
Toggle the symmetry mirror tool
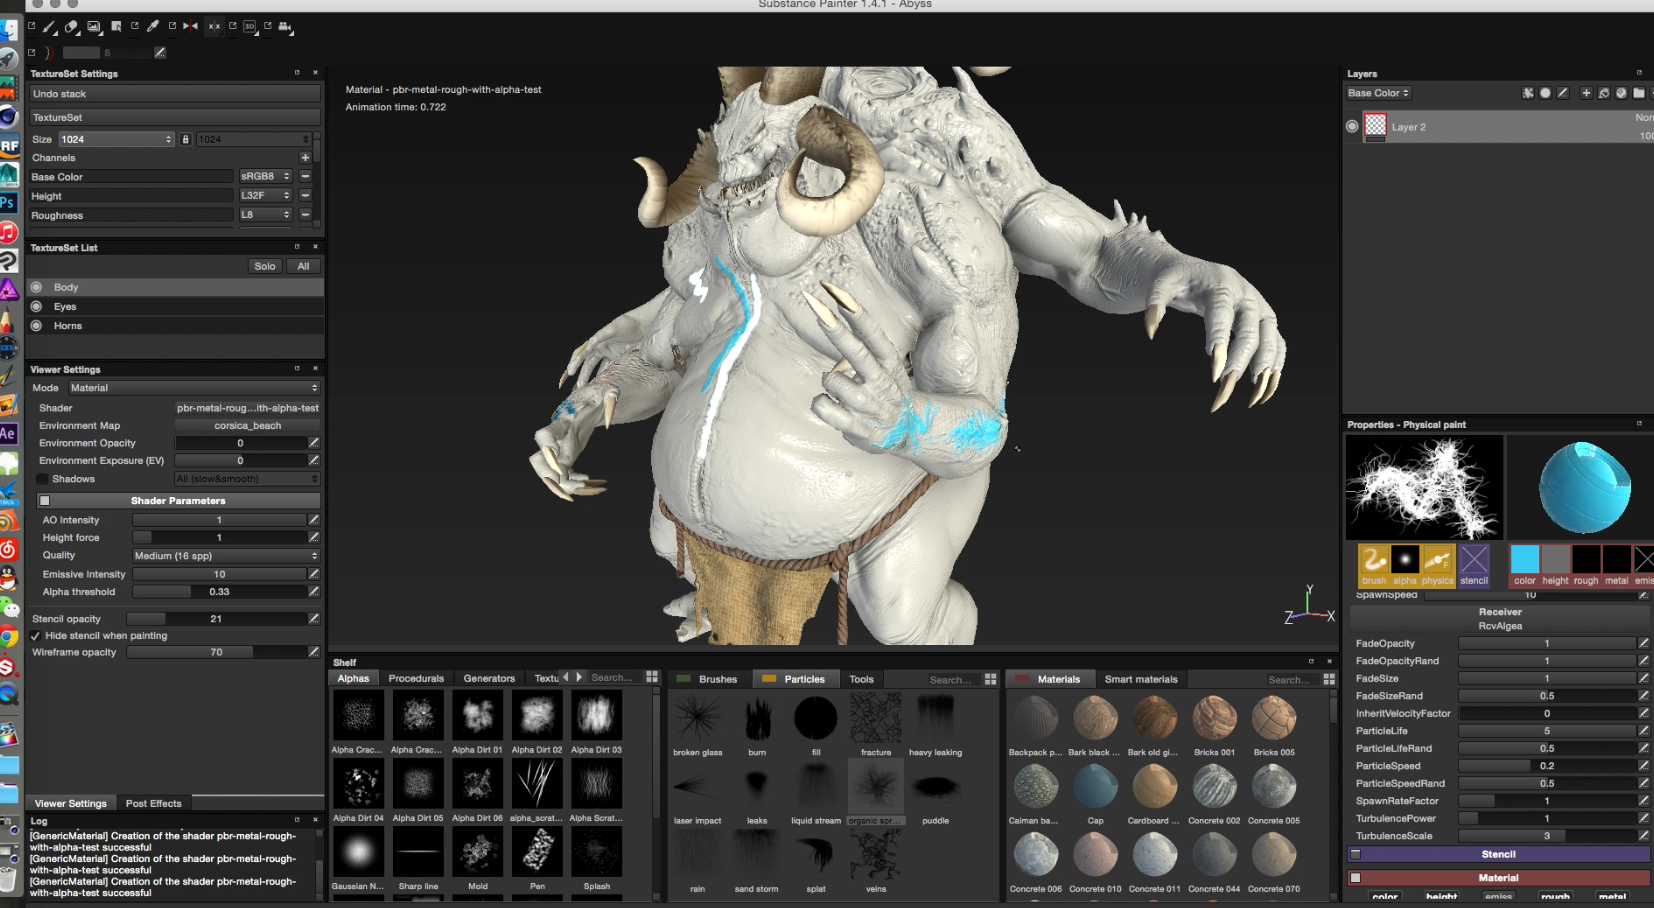[x=190, y=27]
